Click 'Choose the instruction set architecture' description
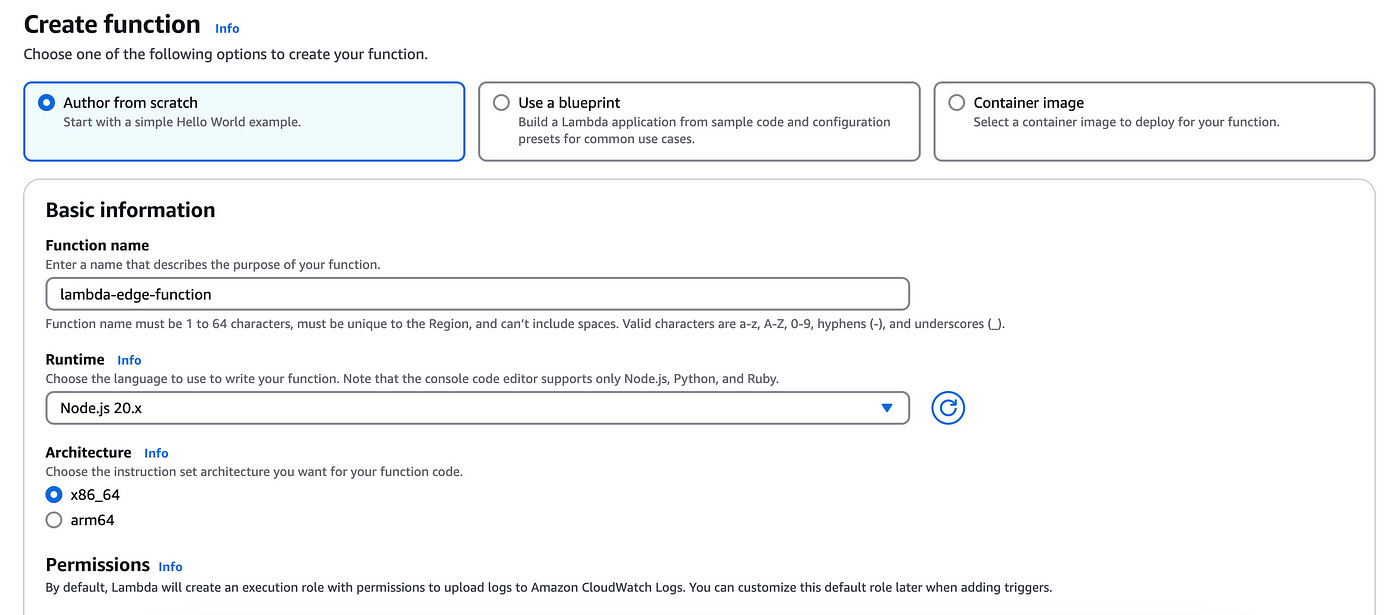The image size is (1400, 615). 254,471
